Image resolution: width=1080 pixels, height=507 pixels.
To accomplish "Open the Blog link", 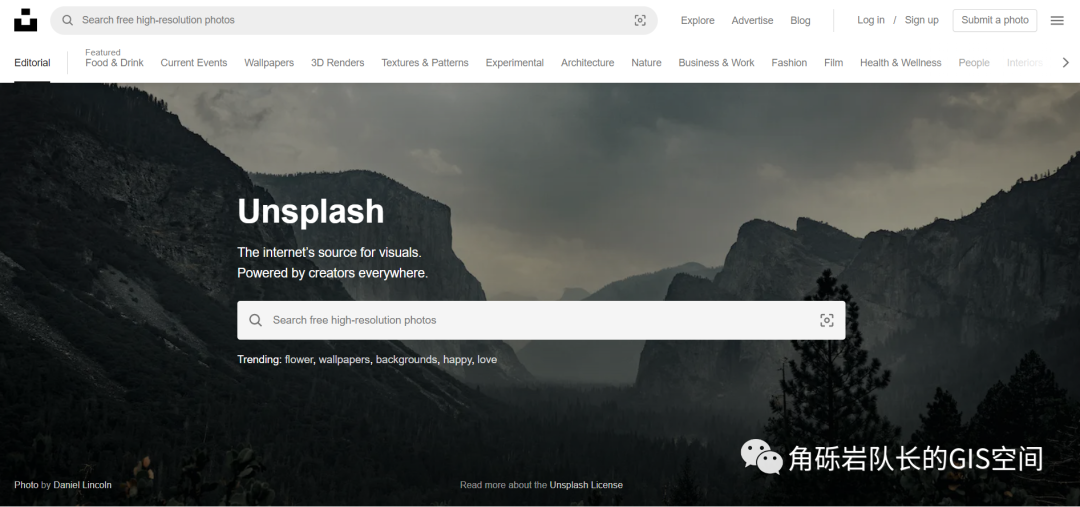I will click(800, 21).
